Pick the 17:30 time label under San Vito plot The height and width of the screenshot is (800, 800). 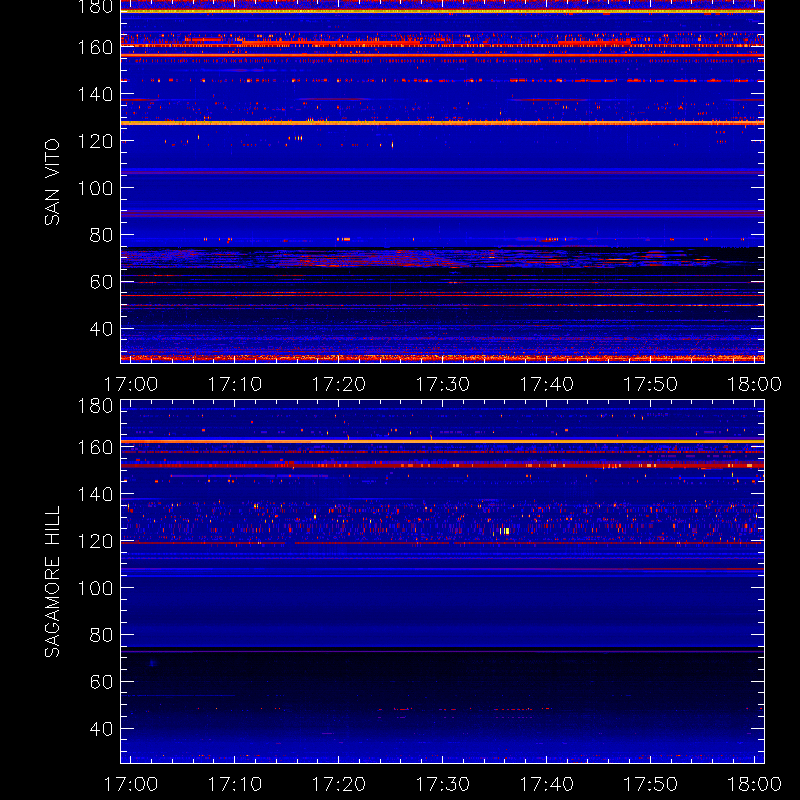point(442,384)
